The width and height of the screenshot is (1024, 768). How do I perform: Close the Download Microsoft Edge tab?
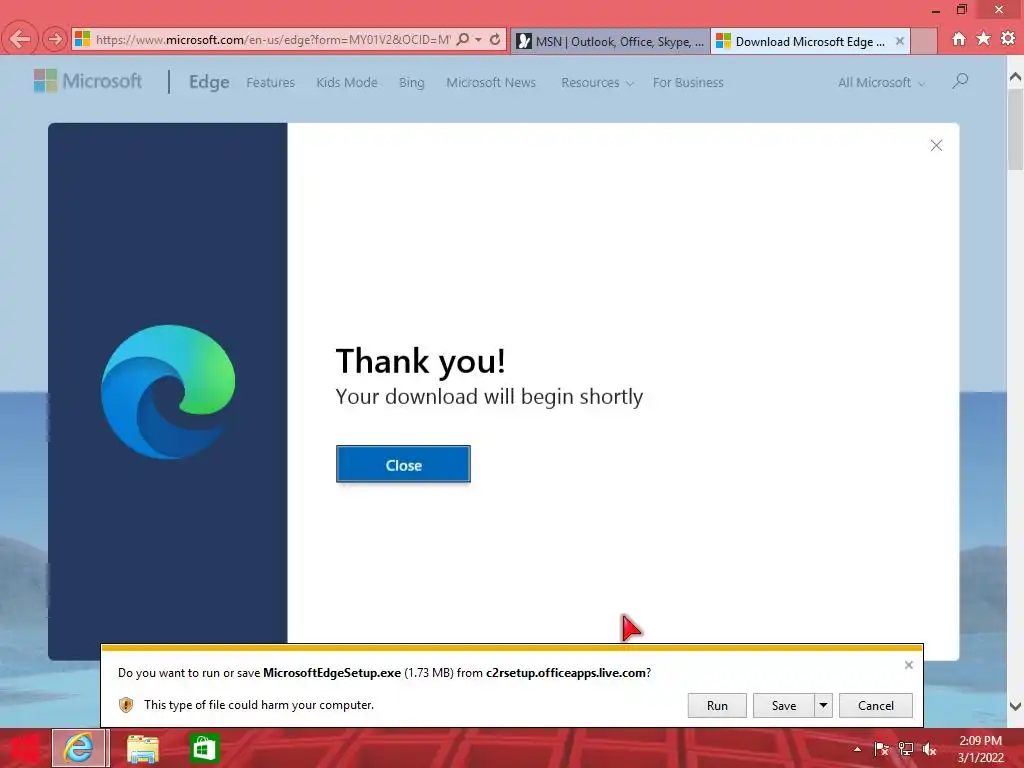(899, 40)
